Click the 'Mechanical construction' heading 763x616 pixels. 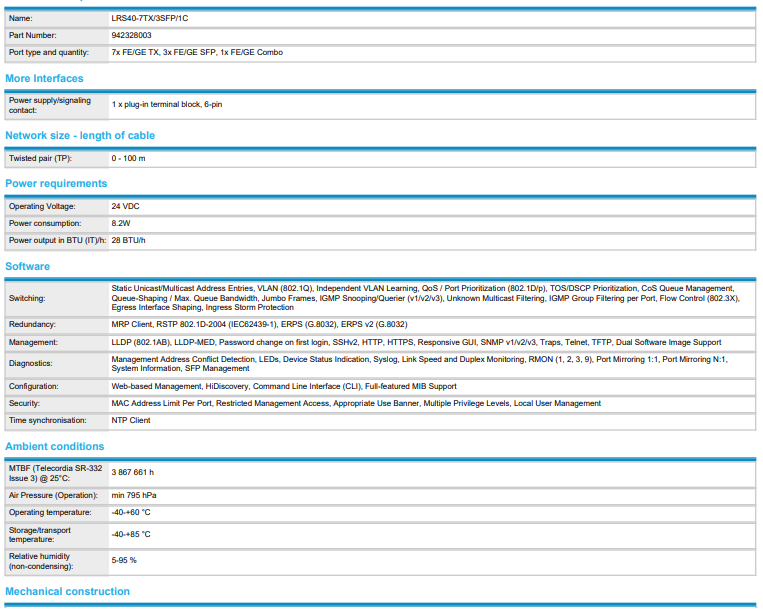pyautogui.click(x=68, y=592)
